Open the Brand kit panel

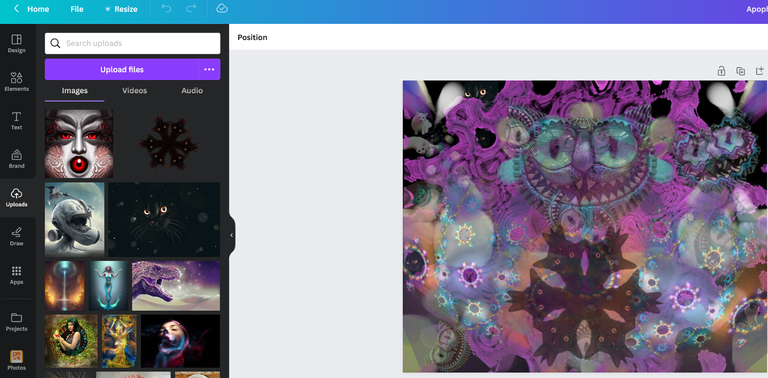16,159
